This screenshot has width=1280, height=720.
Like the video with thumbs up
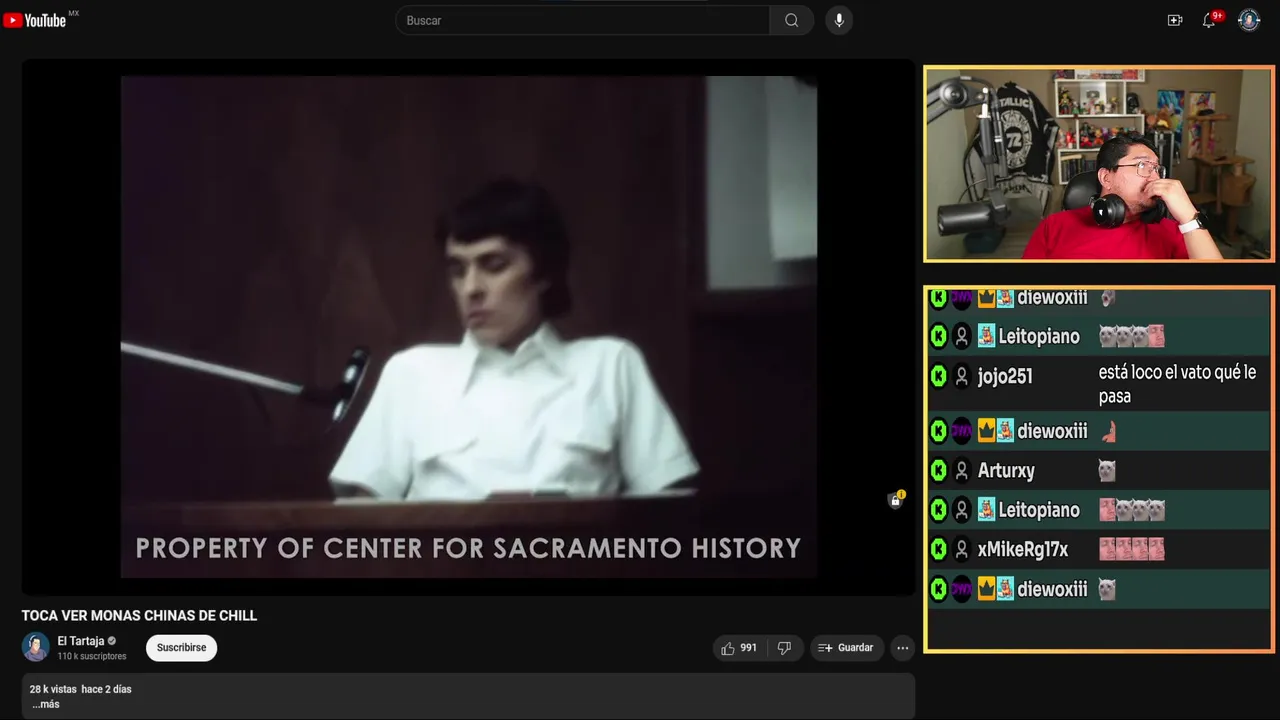[739, 648]
